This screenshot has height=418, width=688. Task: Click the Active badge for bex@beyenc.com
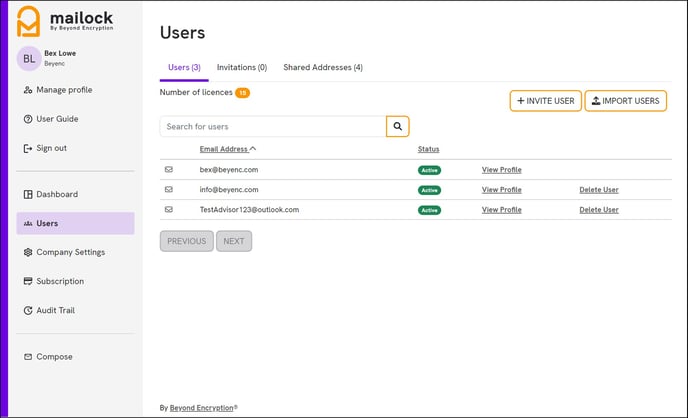click(x=429, y=170)
